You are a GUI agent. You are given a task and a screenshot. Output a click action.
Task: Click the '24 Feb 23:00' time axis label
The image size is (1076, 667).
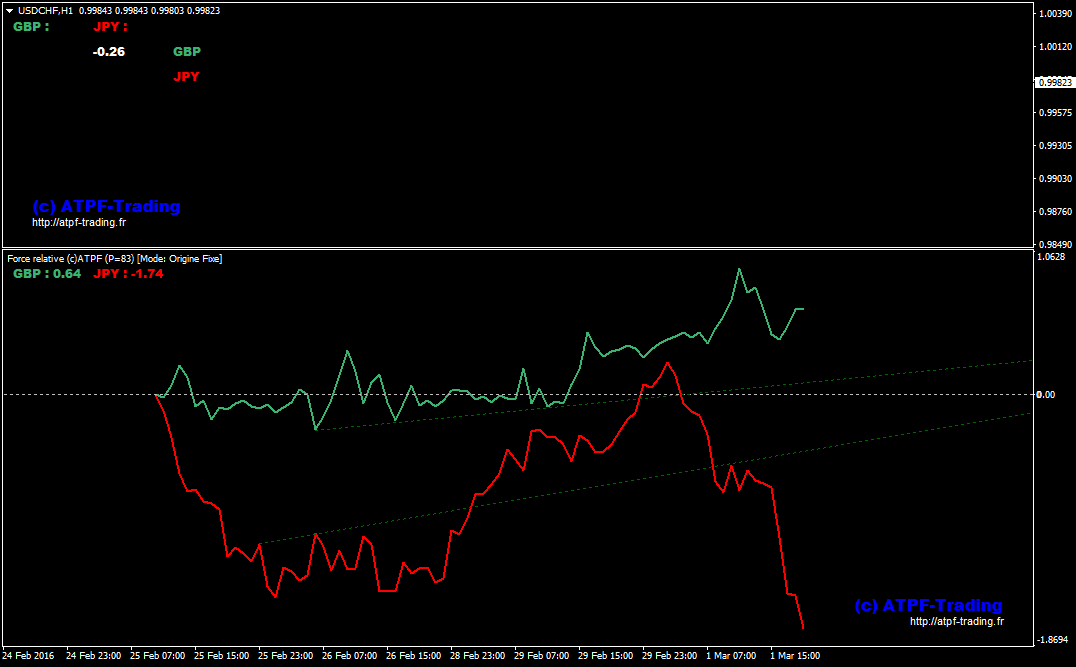point(93,655)
